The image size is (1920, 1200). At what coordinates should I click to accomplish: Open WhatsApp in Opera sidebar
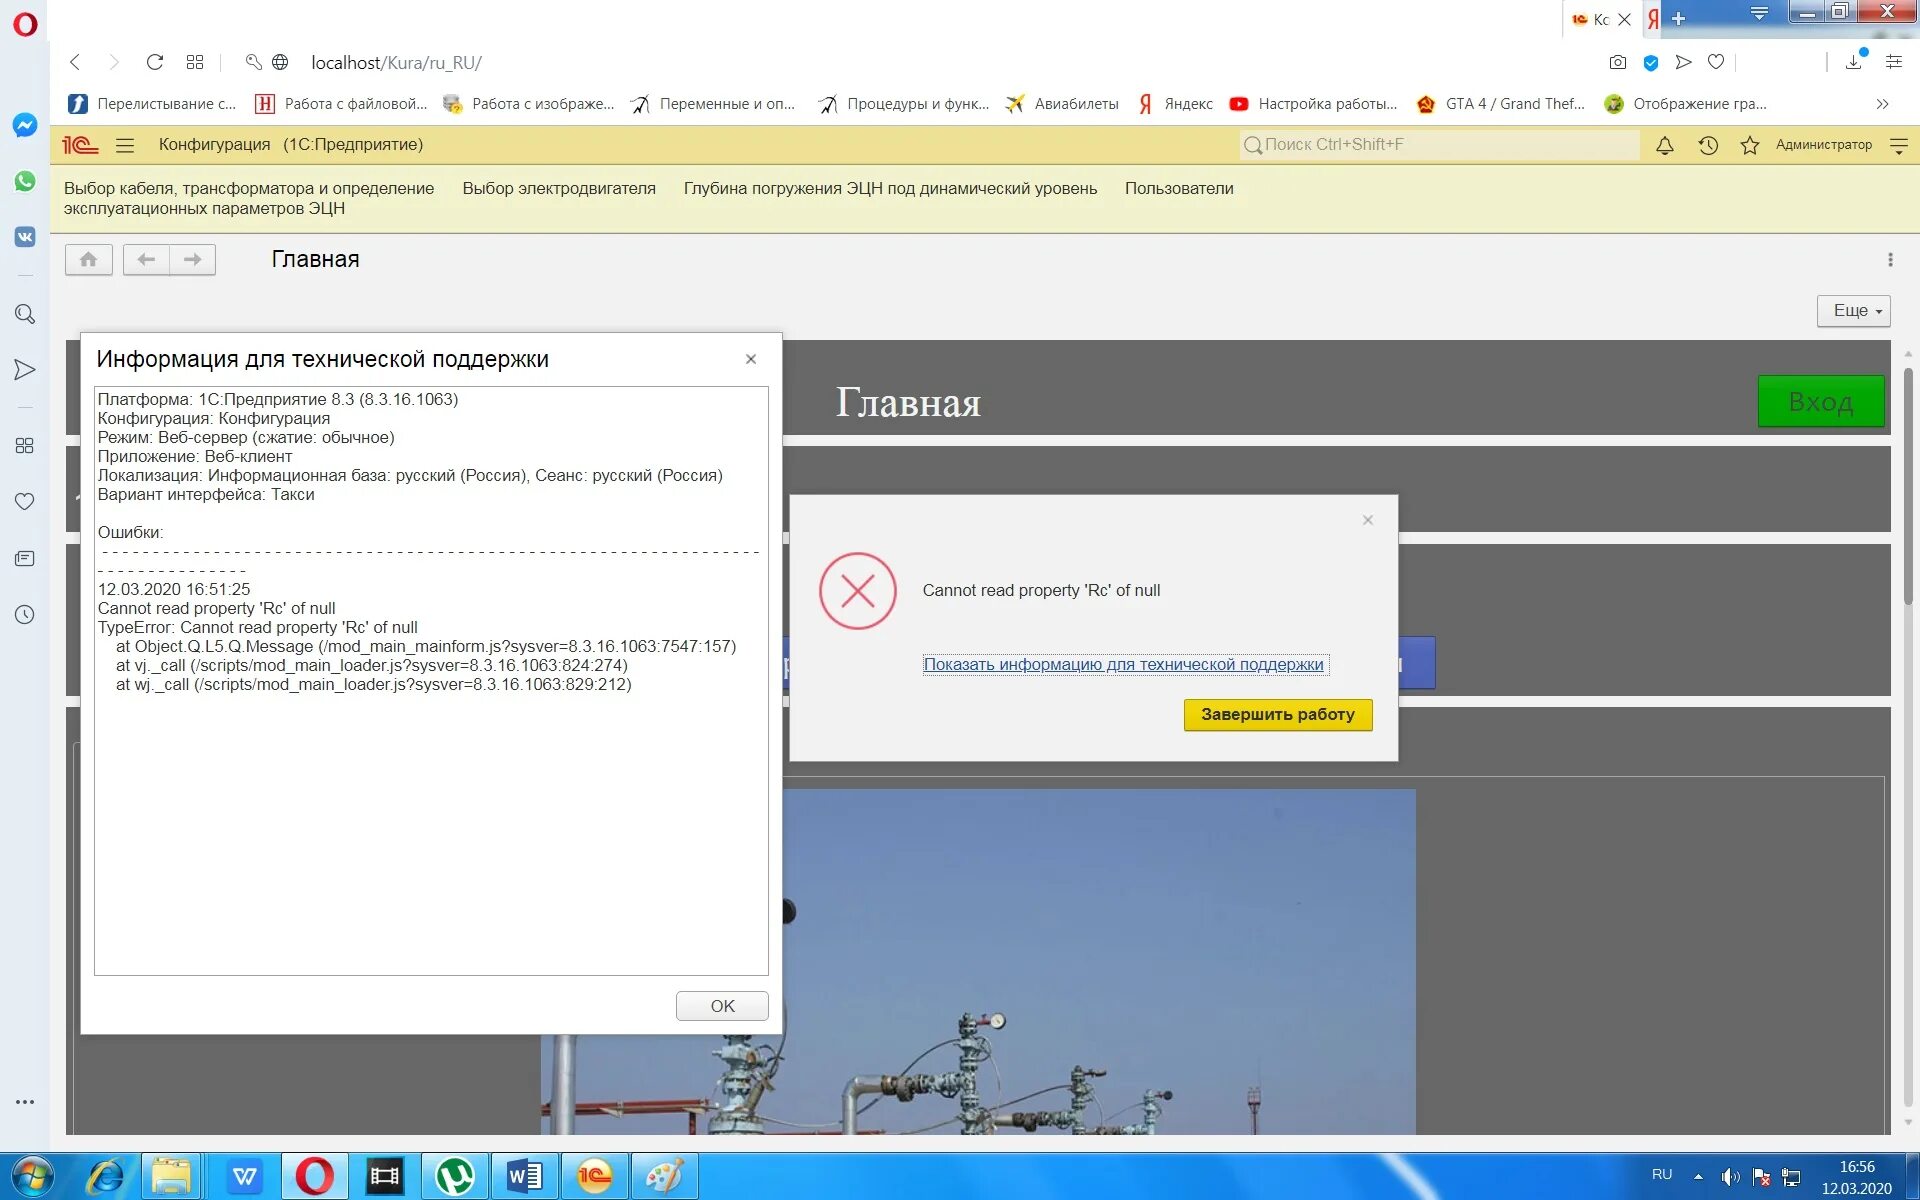25,181
